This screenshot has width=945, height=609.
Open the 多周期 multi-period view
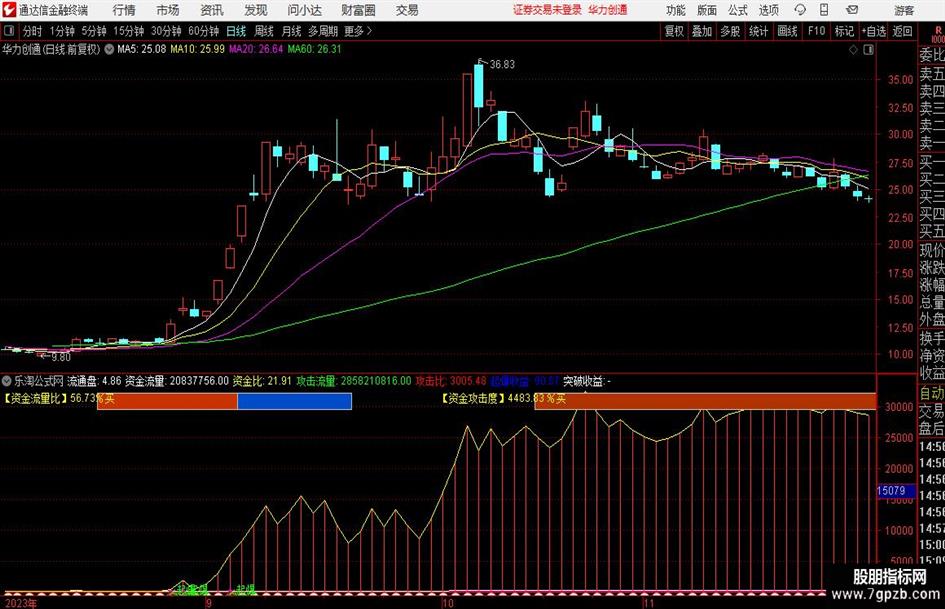tap(323, 31)
